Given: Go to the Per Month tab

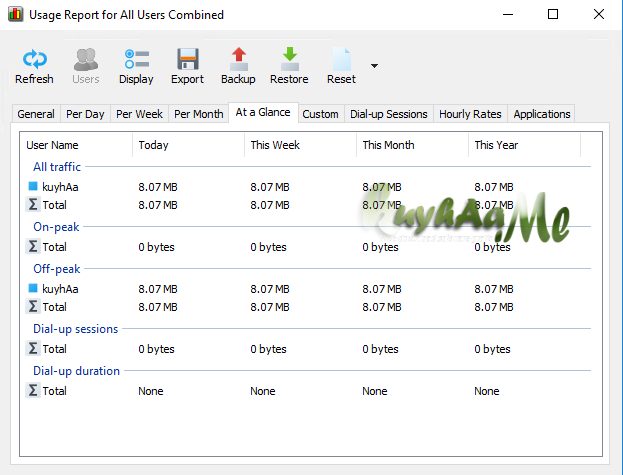Looking at the screenshot, I should [198, 114].
